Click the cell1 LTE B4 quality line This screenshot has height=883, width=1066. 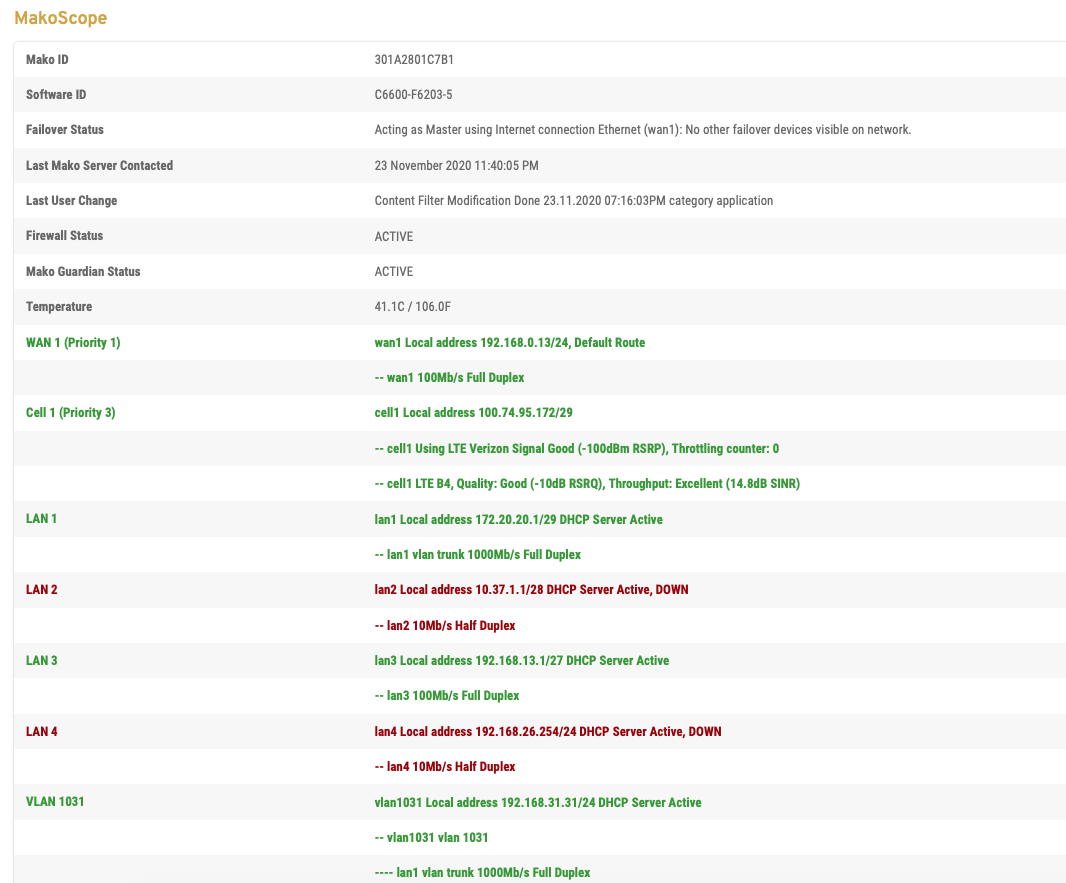(586, 484)
